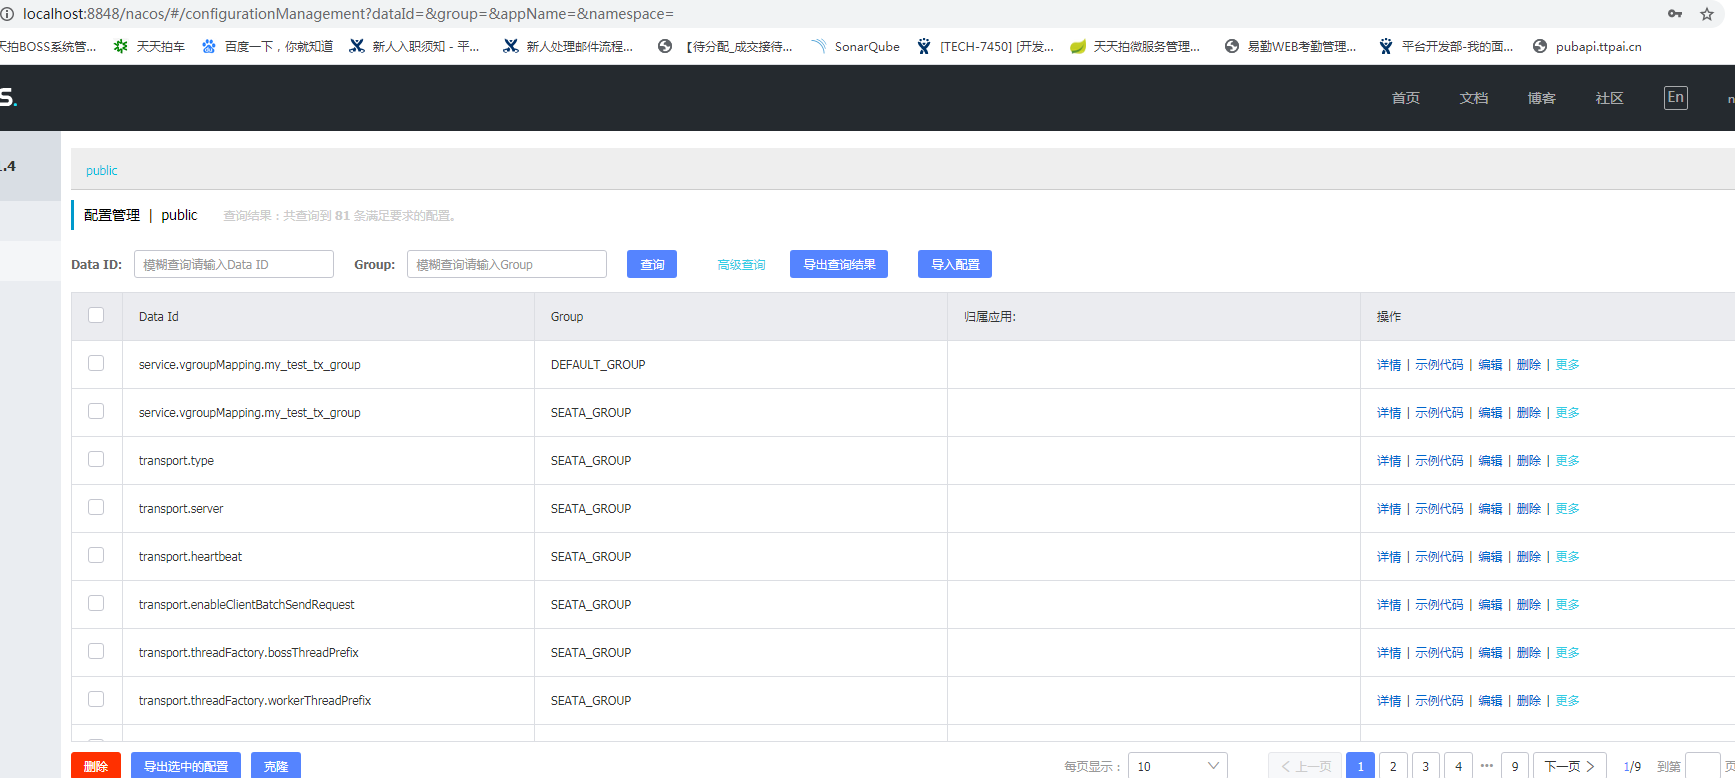The image size is (1735, 778).
Task: Check the DEFAULT_GROUP service.vgroupMapping row checkbox
Action: (96, 363)
